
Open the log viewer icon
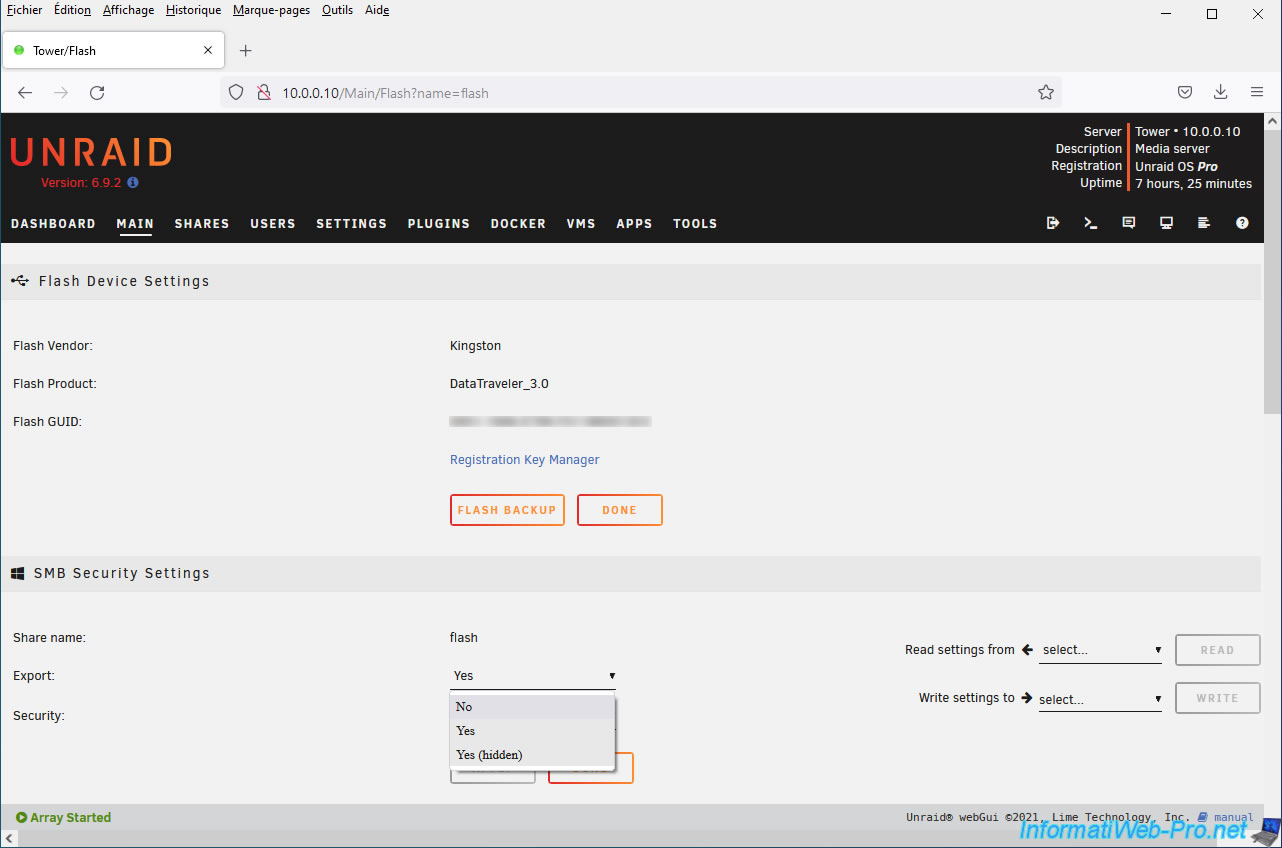click(1204, 223)
